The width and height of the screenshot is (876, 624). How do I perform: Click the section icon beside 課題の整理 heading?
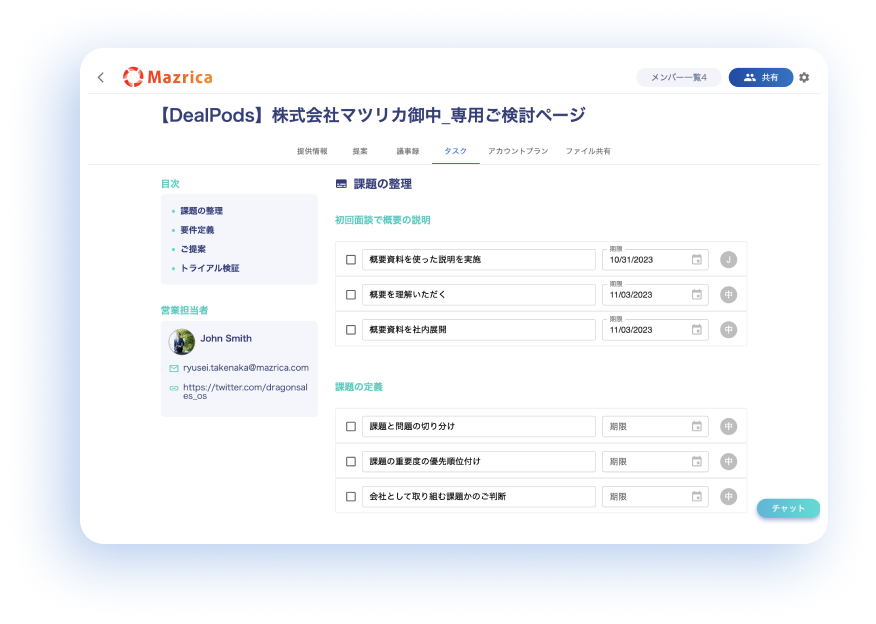[341, 184]
